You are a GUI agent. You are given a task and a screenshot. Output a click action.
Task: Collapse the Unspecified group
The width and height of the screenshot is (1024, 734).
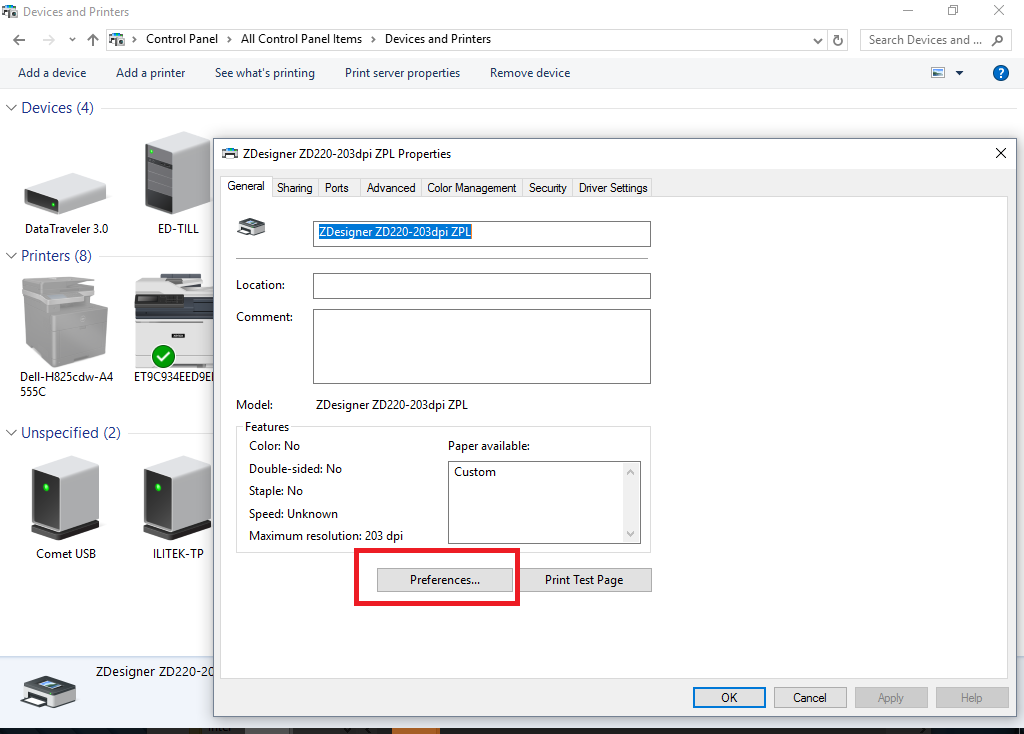[12, 433]
